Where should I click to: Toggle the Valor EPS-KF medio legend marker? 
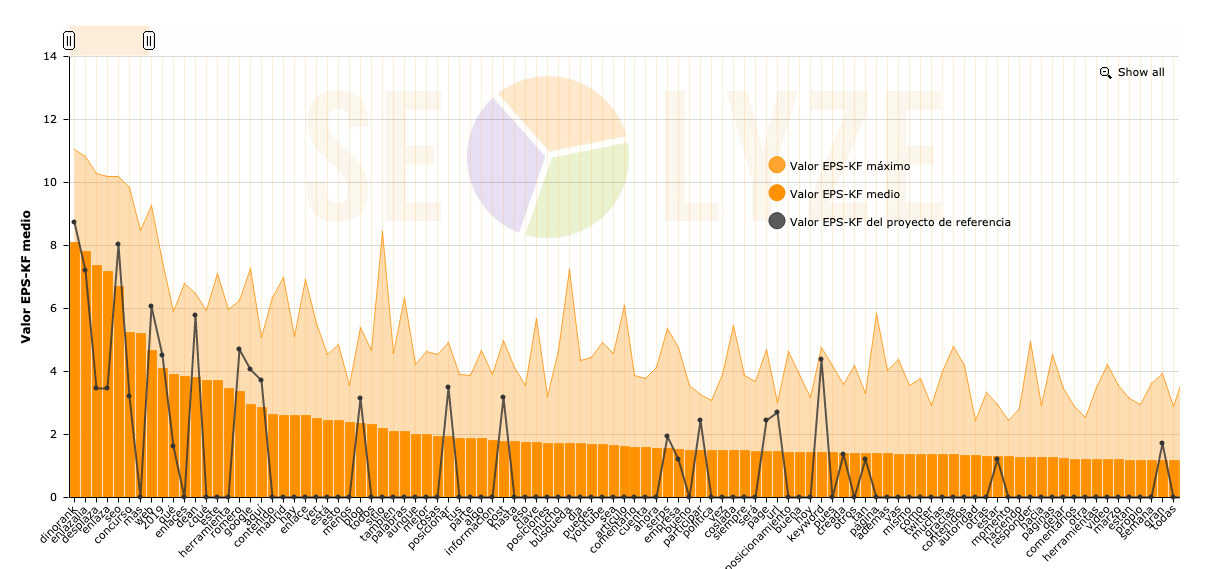tap(777, 194)
